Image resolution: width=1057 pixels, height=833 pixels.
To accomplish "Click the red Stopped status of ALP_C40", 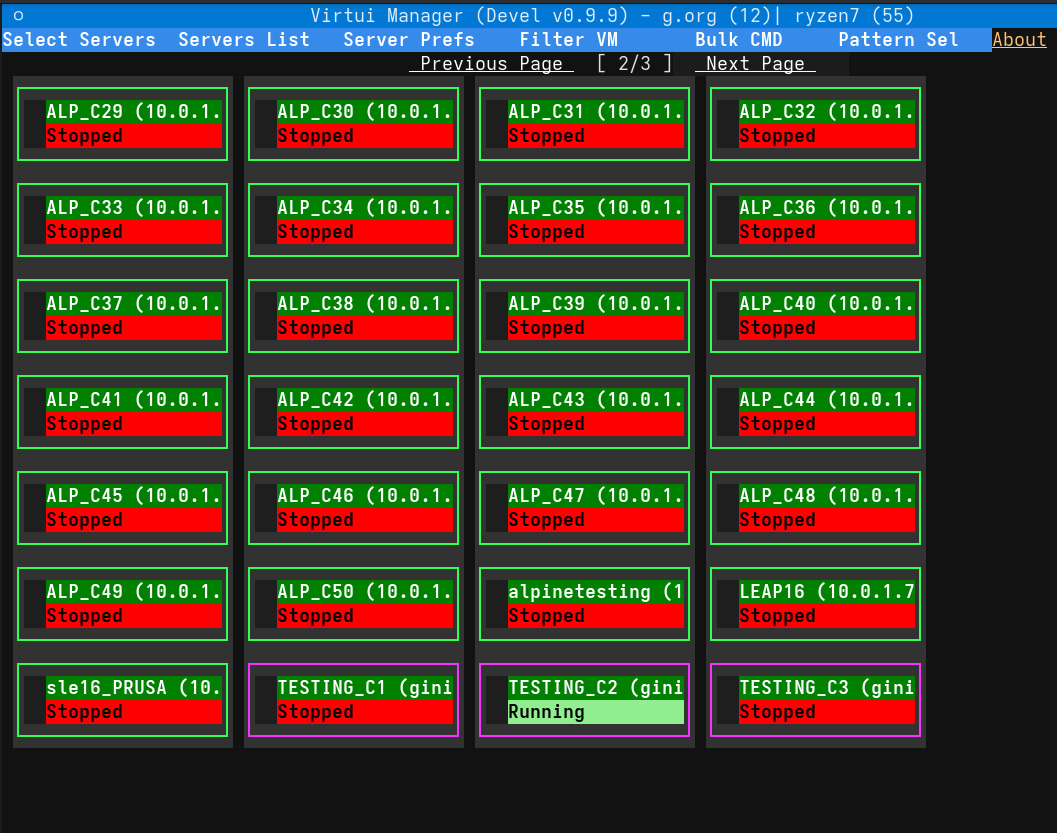I will 827,328.
